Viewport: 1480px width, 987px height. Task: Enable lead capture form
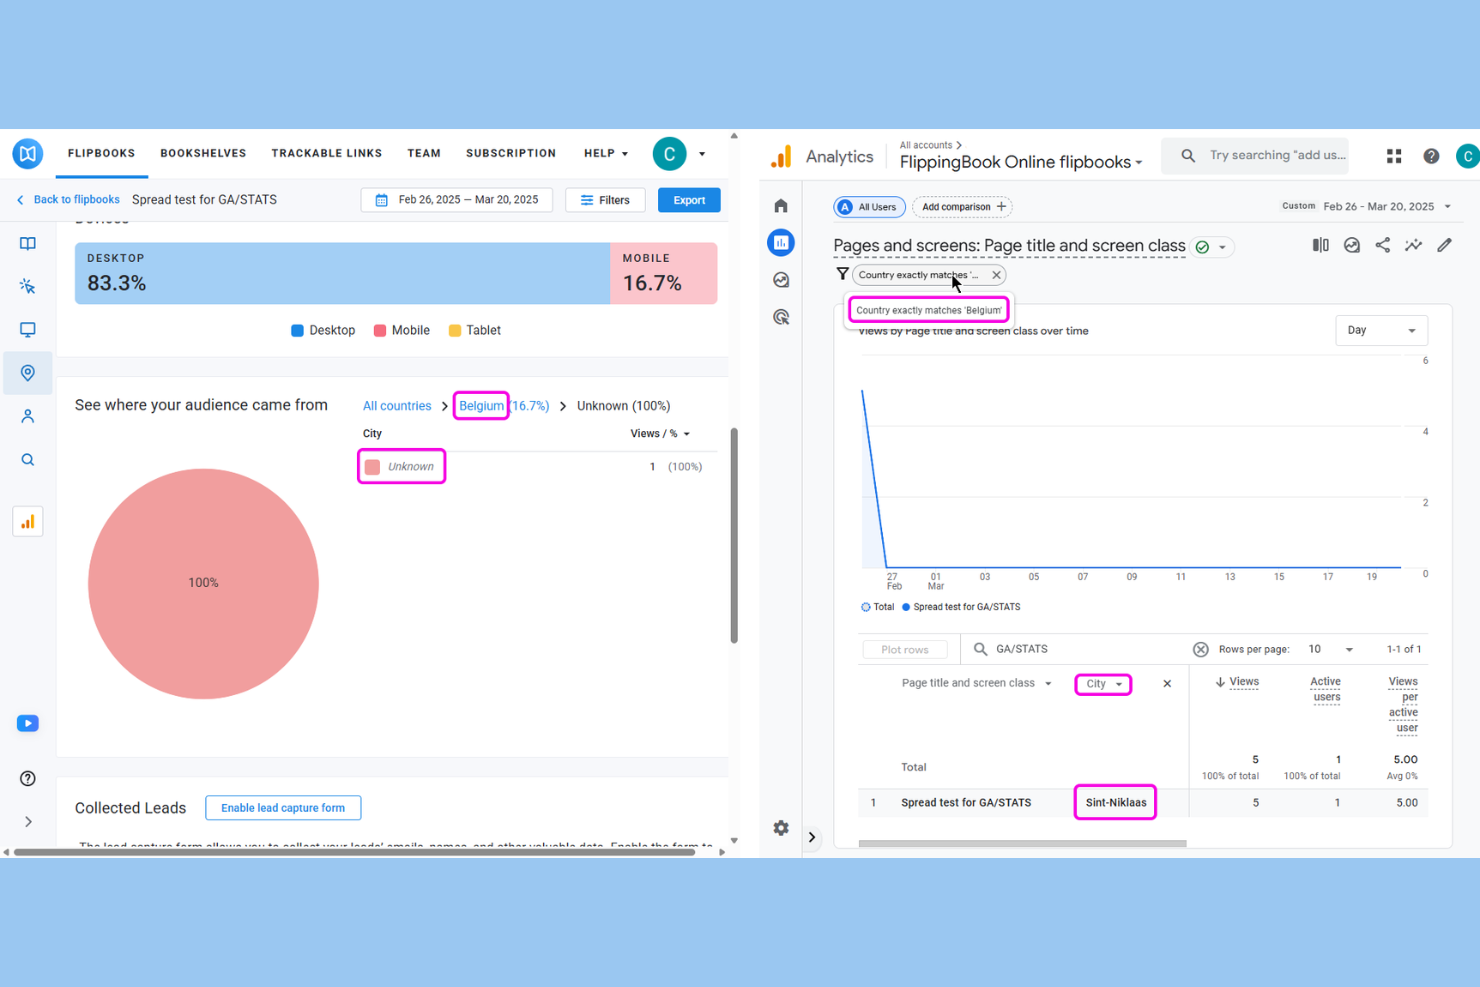click(x=283, y=808)
